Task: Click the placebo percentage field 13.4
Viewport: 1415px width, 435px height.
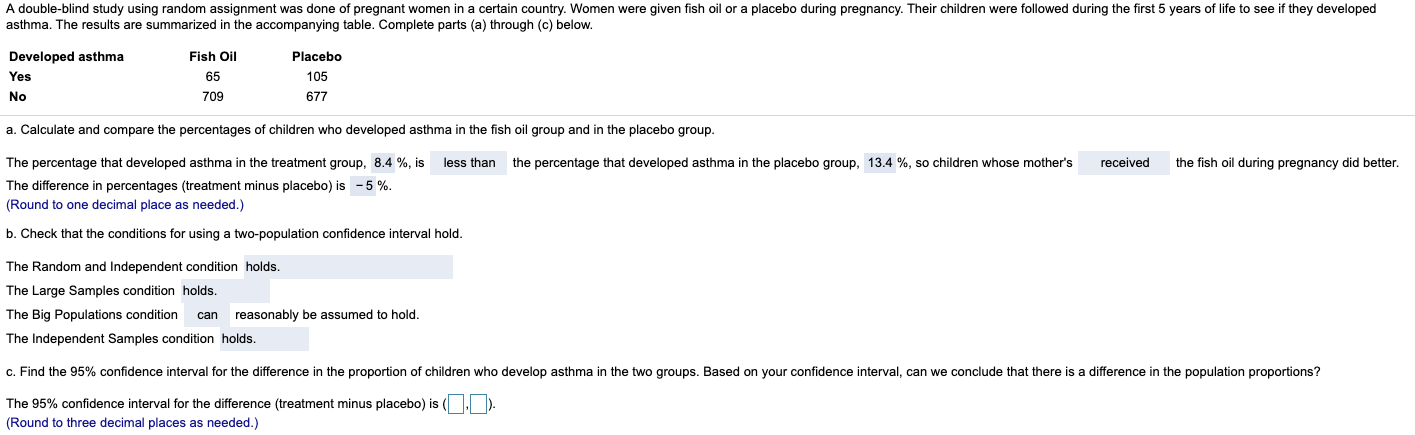Action: coord(880,163)
